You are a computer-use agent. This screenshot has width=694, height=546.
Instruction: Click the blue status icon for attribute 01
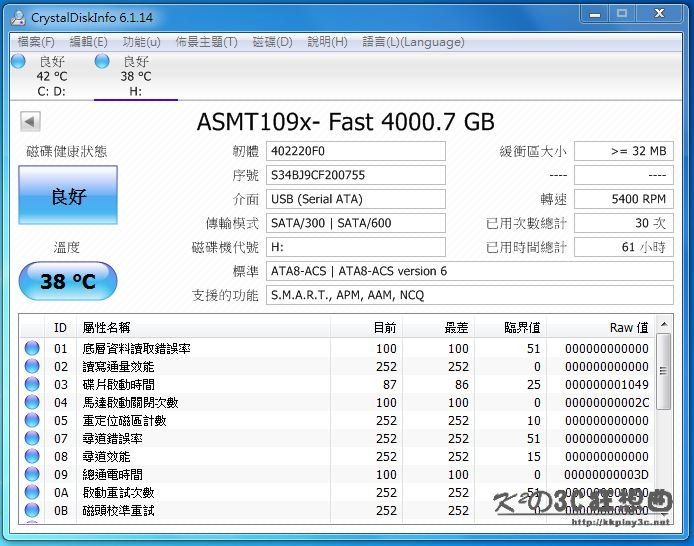[32, 349]
